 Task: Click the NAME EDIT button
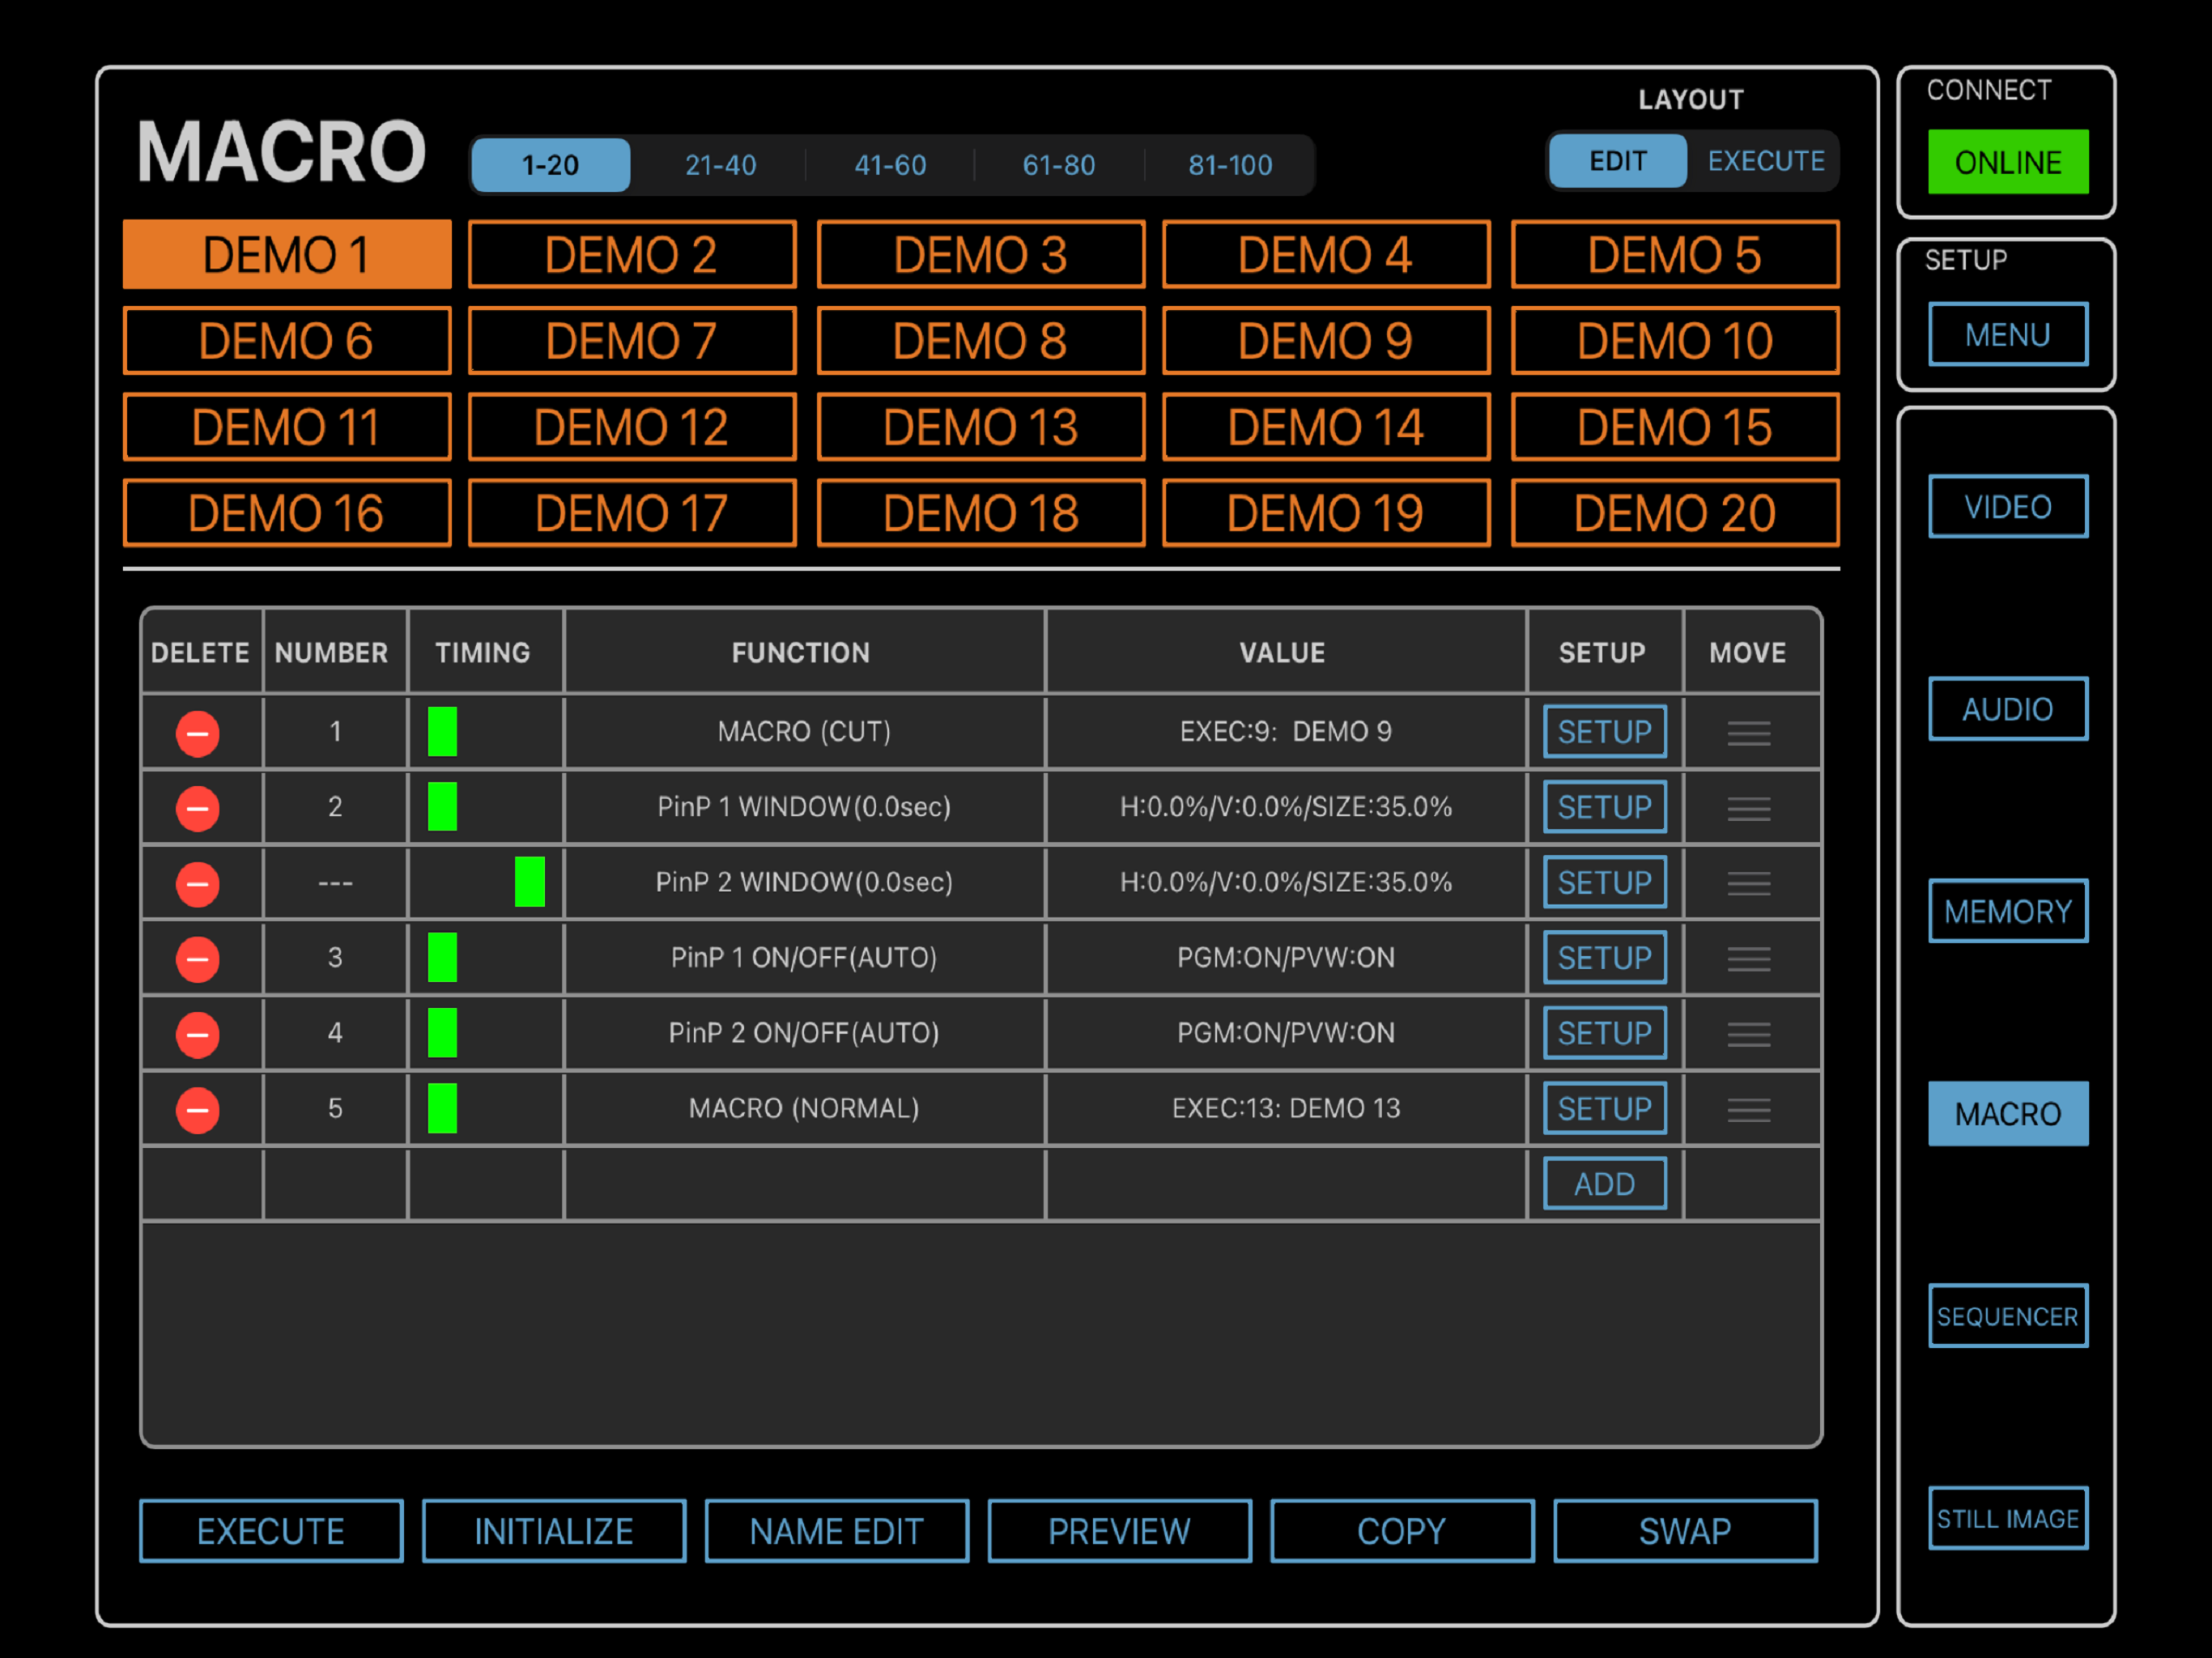[836, 1531]
